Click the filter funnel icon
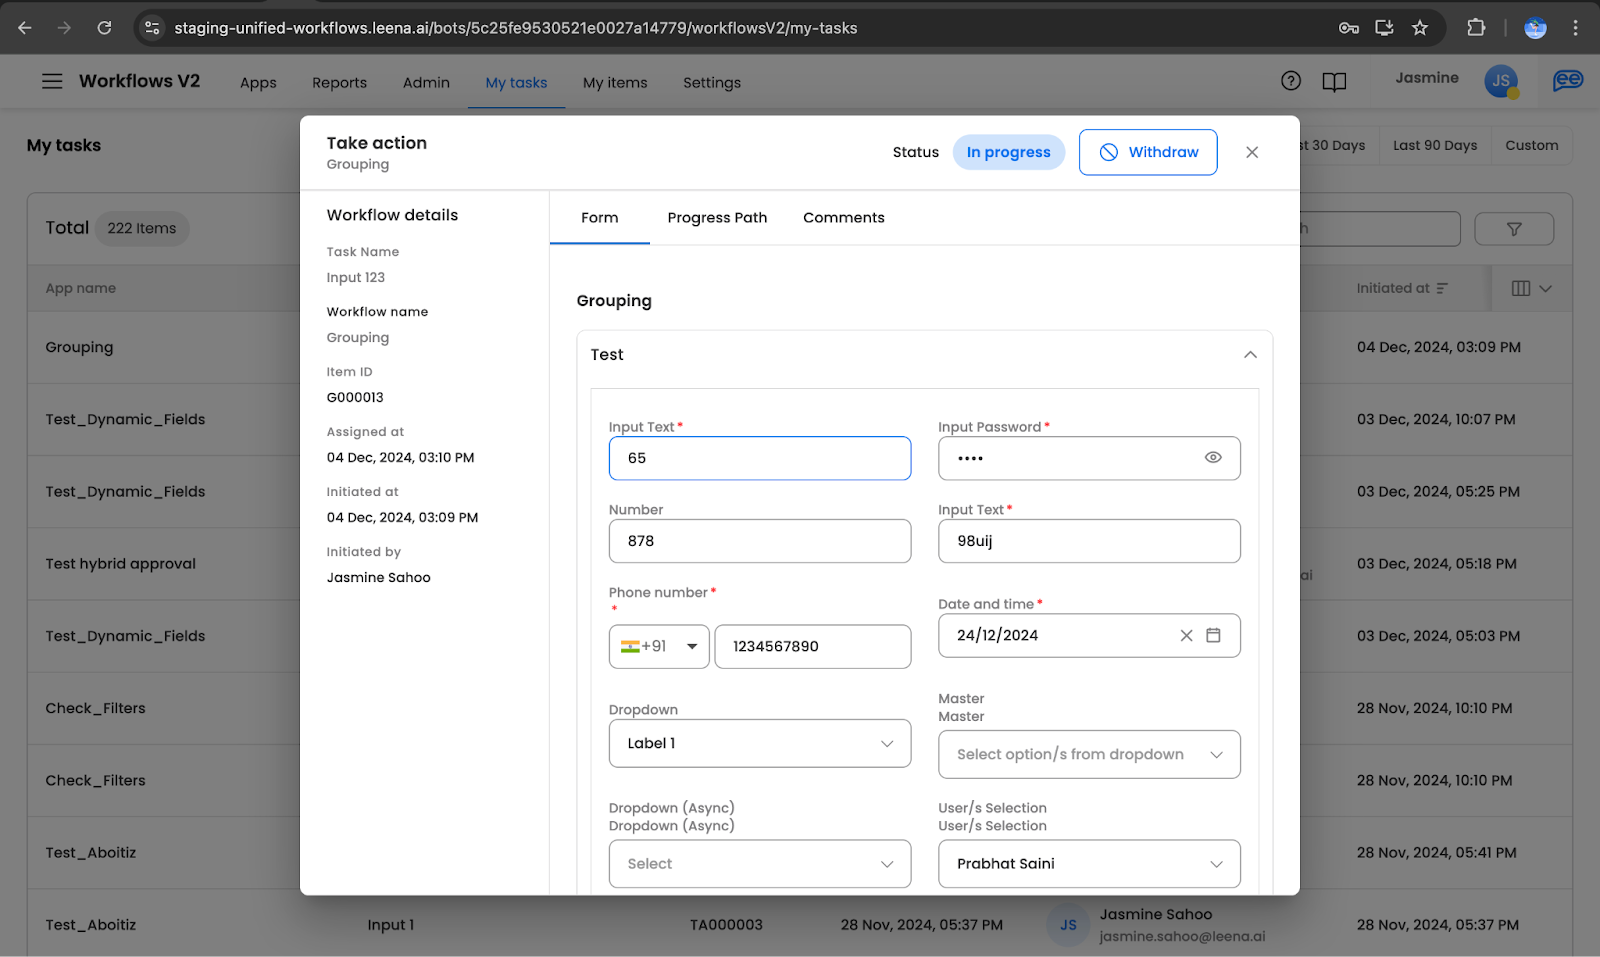The image size is (1600, 957). tap(1514, 229)
